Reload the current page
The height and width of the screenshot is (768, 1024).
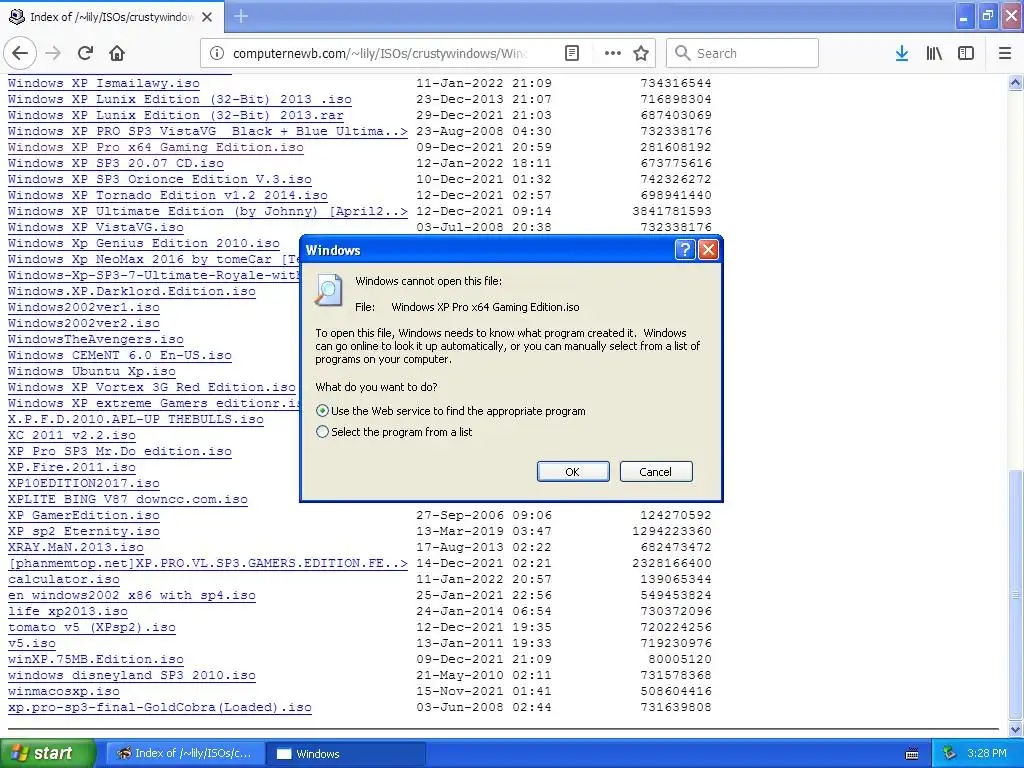(85, 54)
